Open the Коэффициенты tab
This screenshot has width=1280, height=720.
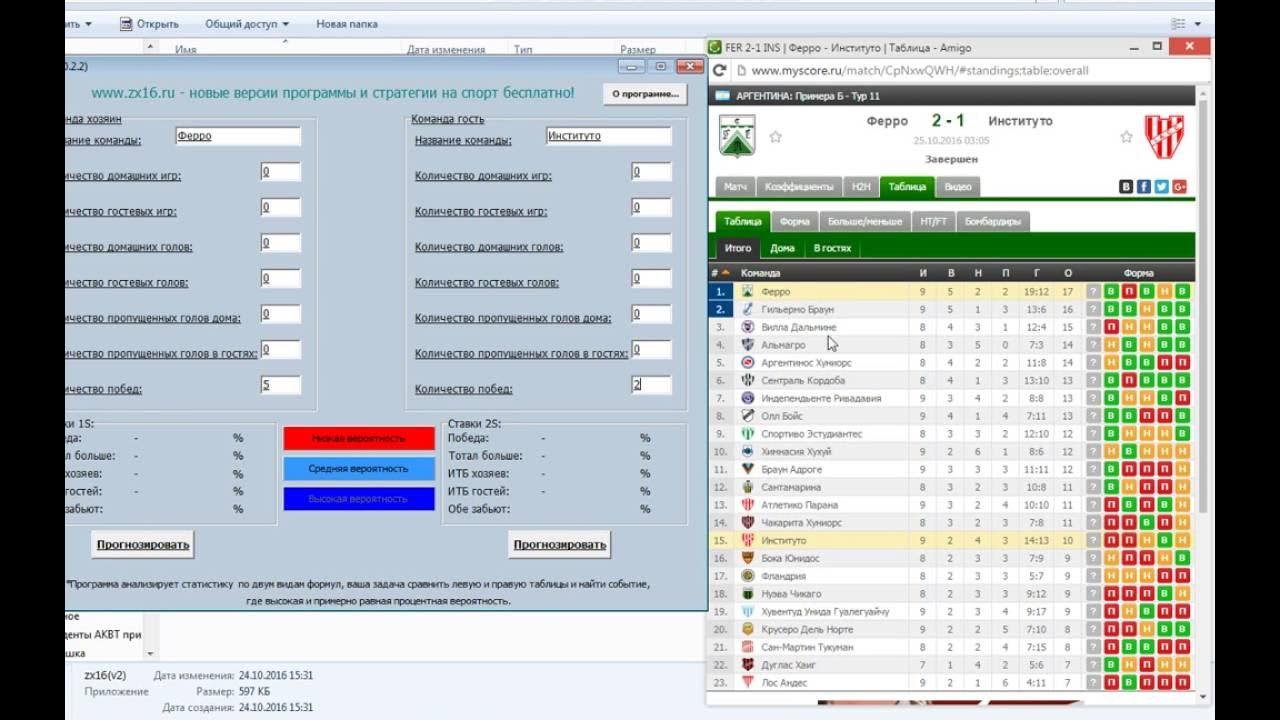point(799,187)
